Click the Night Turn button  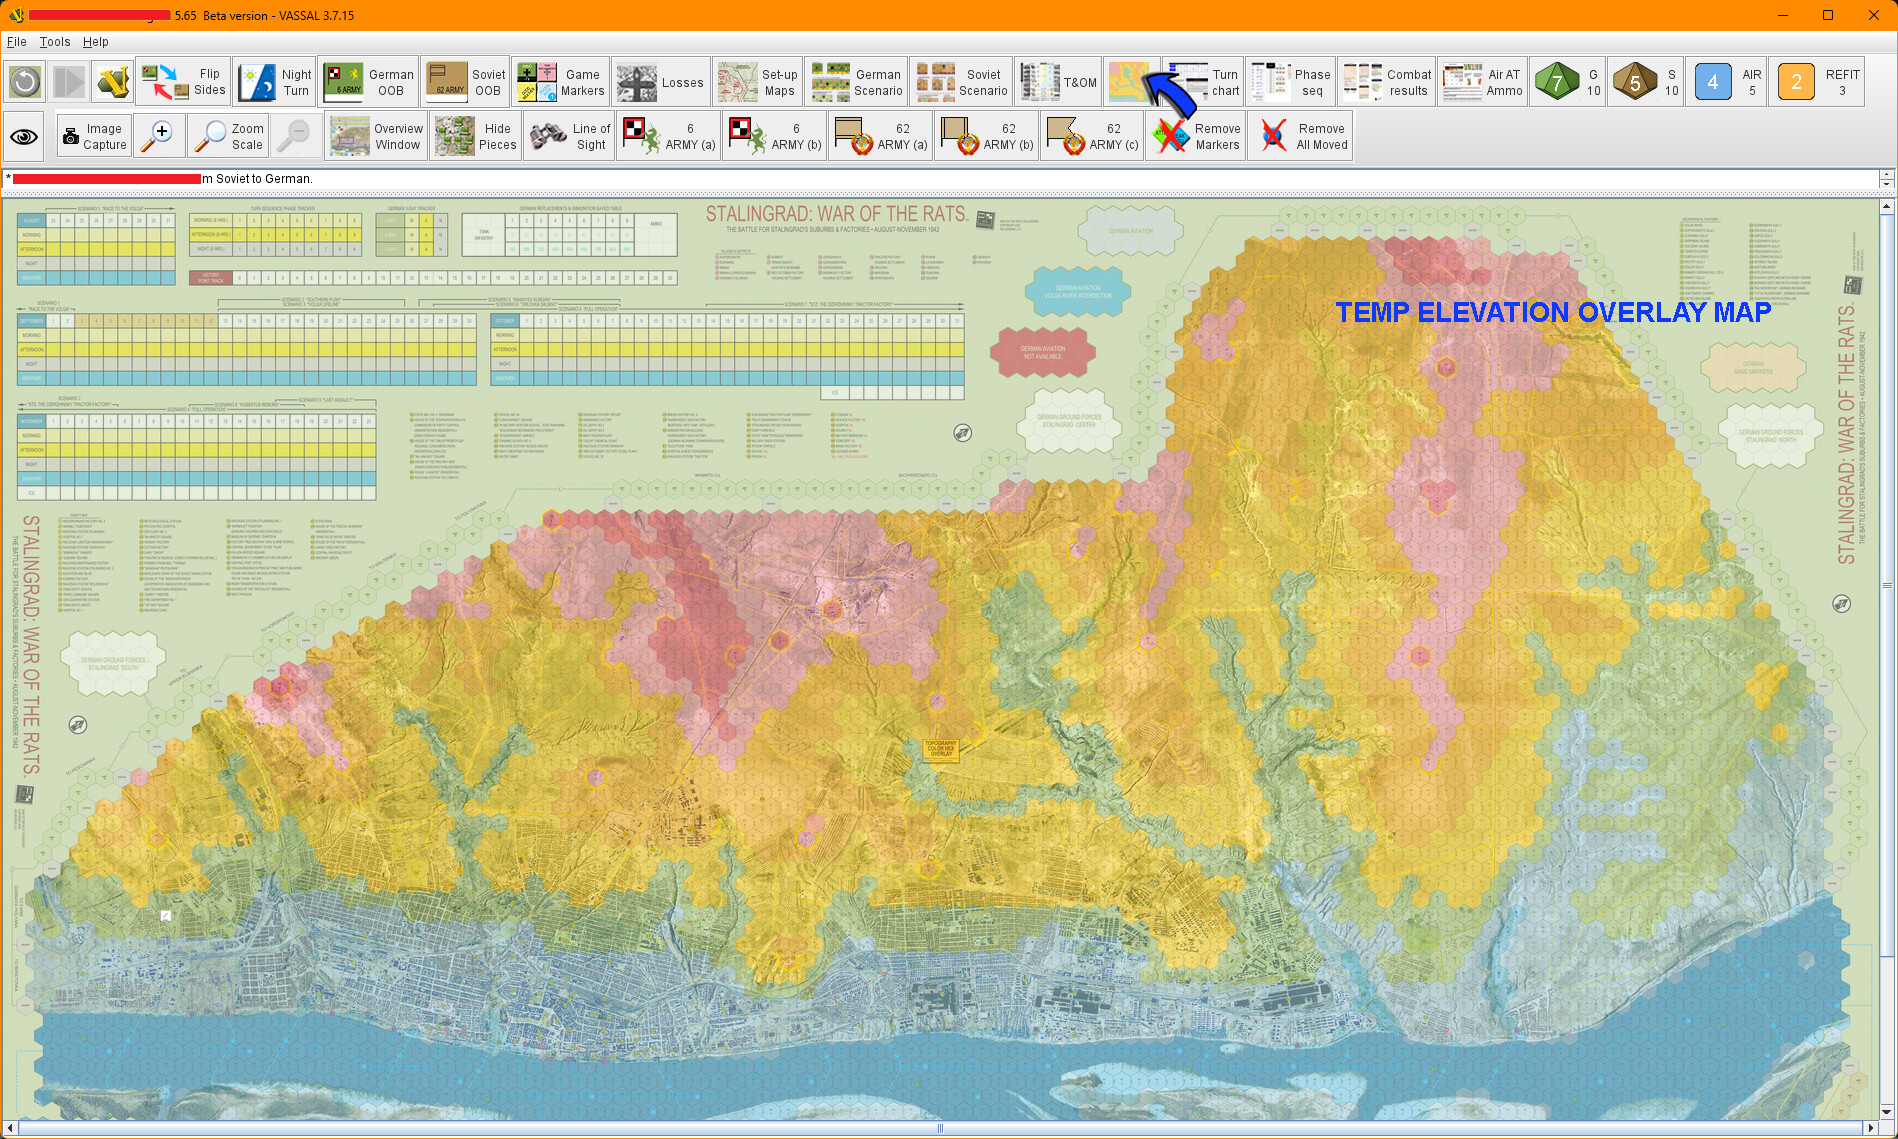tap(276, 82)
